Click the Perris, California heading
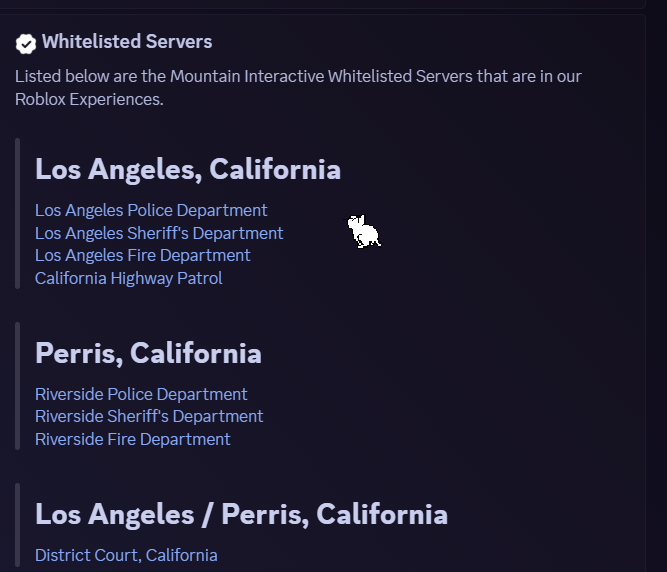Screen dimensions: 667x572 pyautogui.click(x=148, y=353)
